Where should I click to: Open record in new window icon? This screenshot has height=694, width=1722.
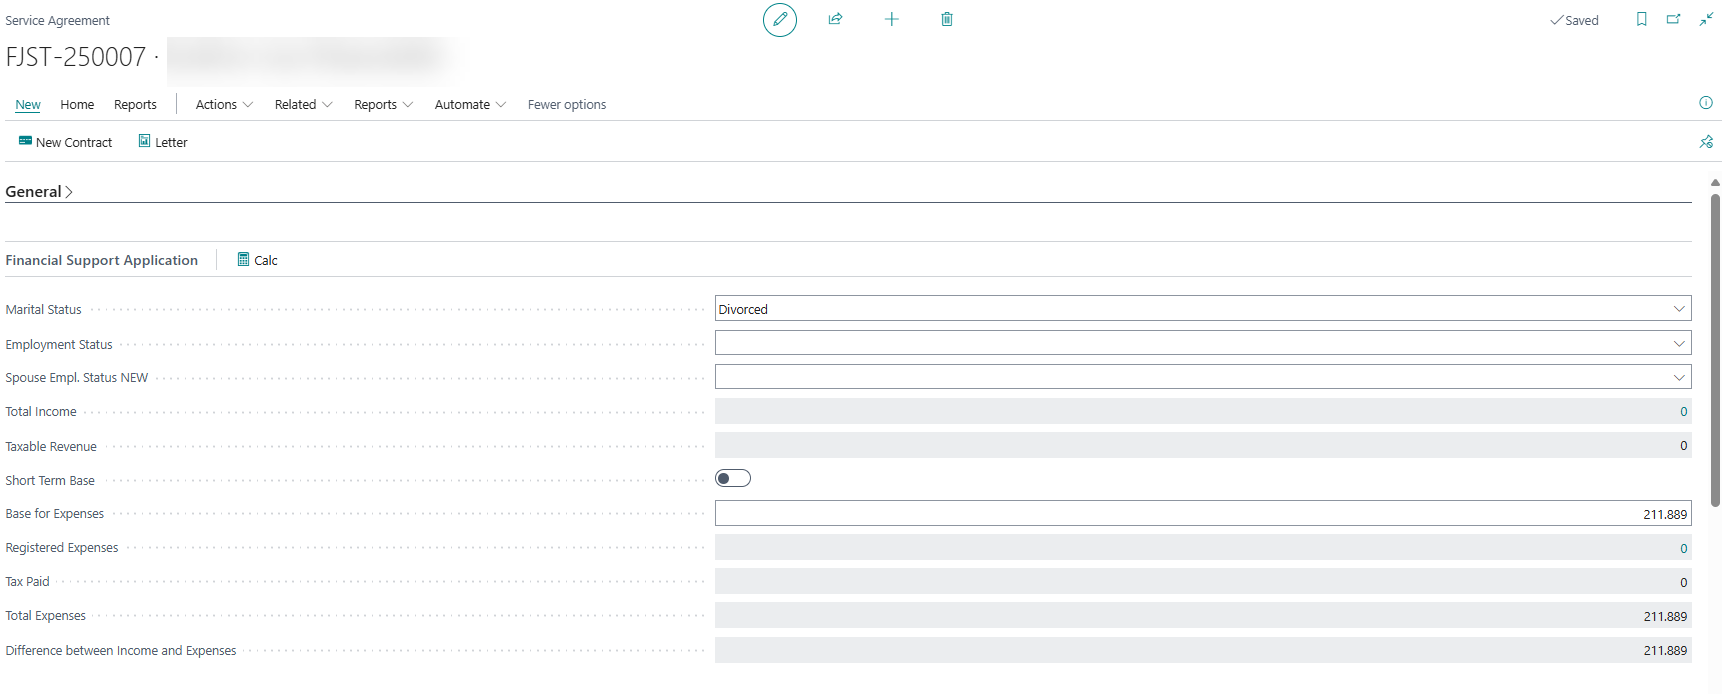pos(1673,19)
